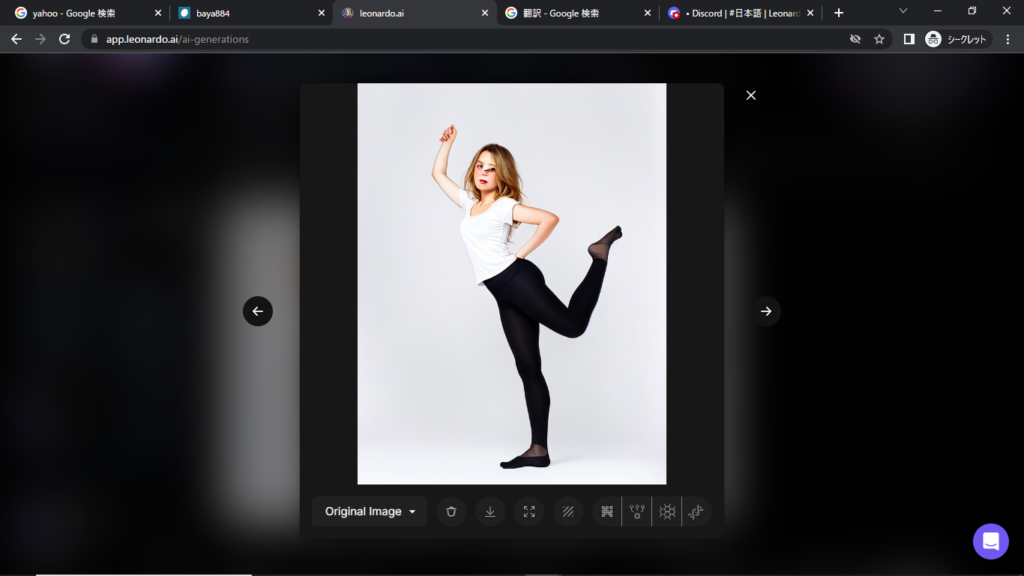Bookmark this page with the star icon
Image resolution: width=1024 pixels, height=576 pixels.
879,39
